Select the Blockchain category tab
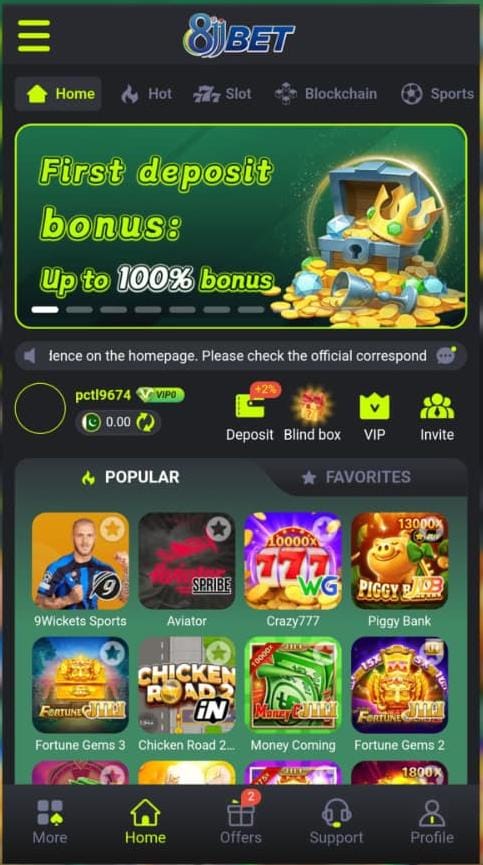This screenshot has width=483, height=865. pyautogui.click(x=326, y=94)
